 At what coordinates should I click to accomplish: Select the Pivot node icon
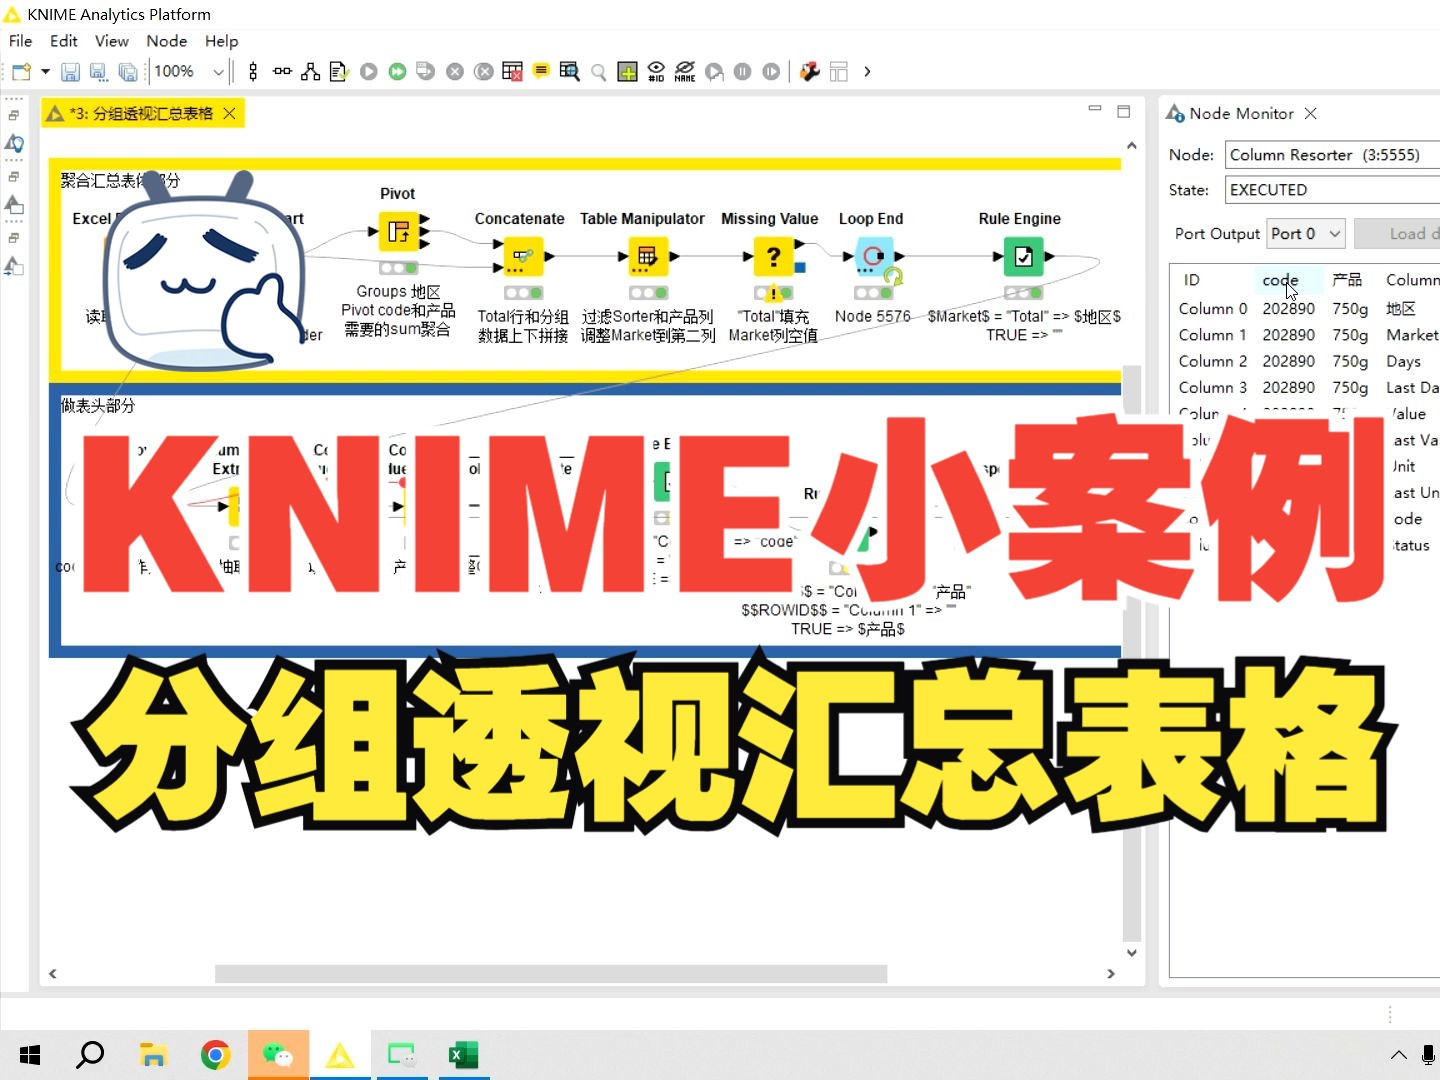(x=398, y=232)
